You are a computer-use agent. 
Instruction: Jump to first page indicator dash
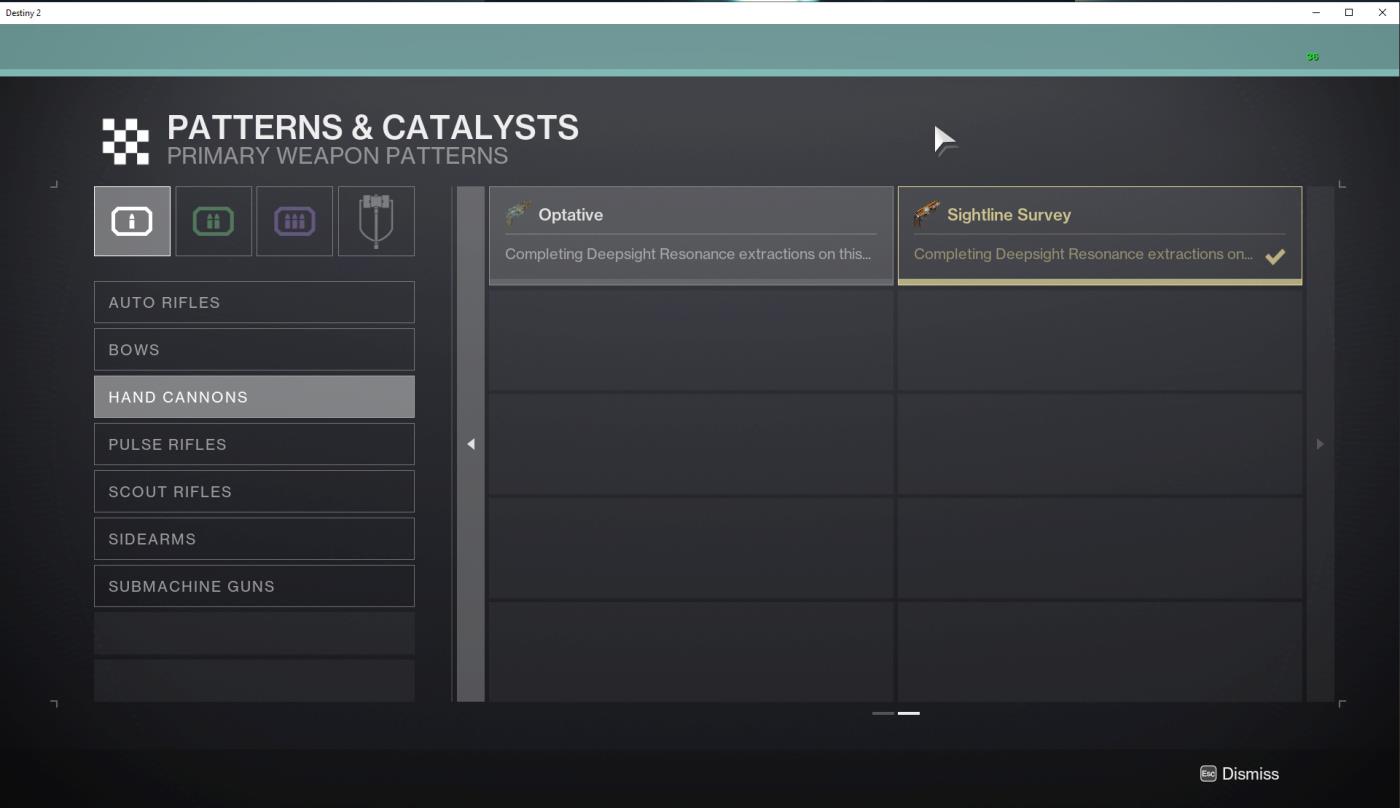[x=883, y=713]
